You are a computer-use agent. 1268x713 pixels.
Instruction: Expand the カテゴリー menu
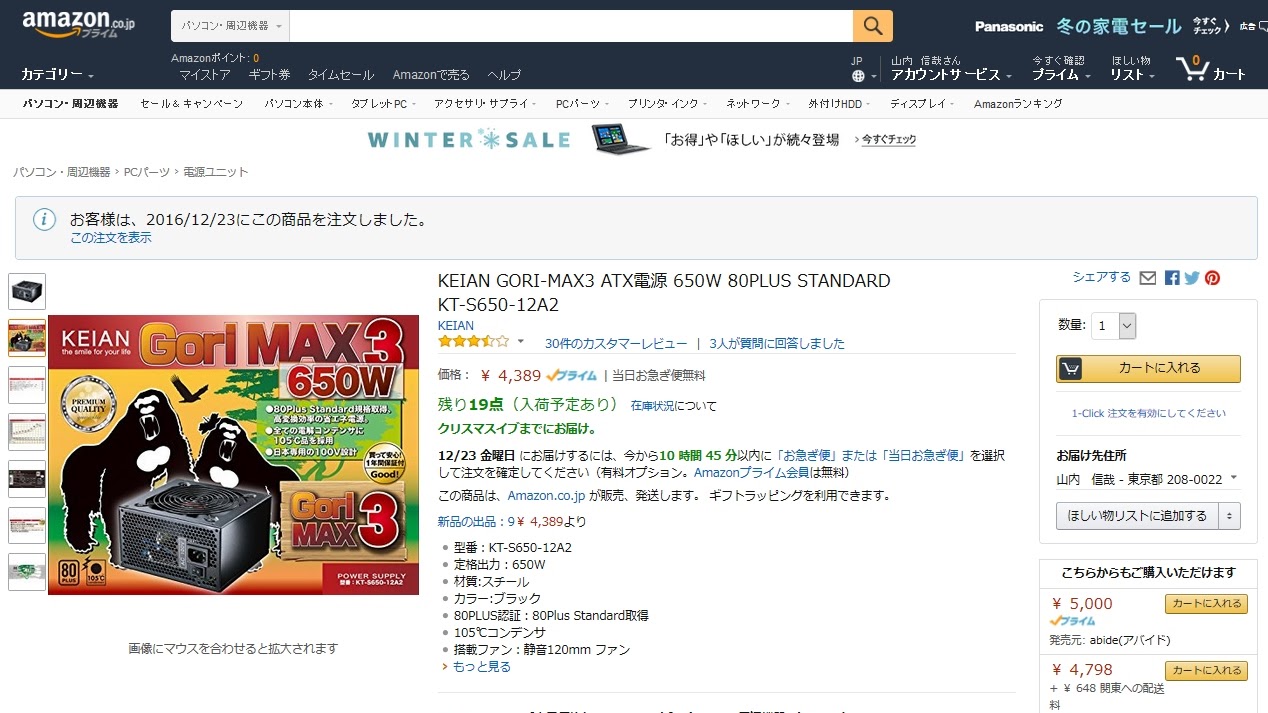pyautogui.click(x=58, y=75)
